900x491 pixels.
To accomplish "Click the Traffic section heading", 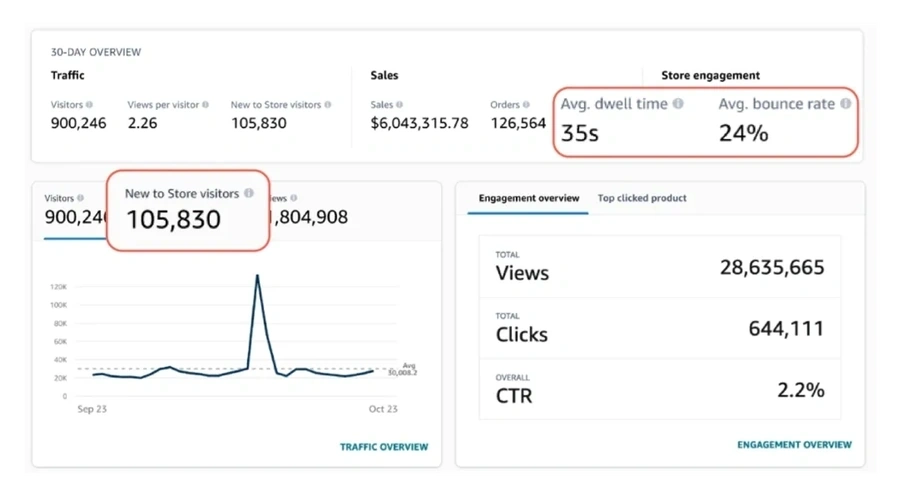I will pyautogui.click(x=67, y=75).
